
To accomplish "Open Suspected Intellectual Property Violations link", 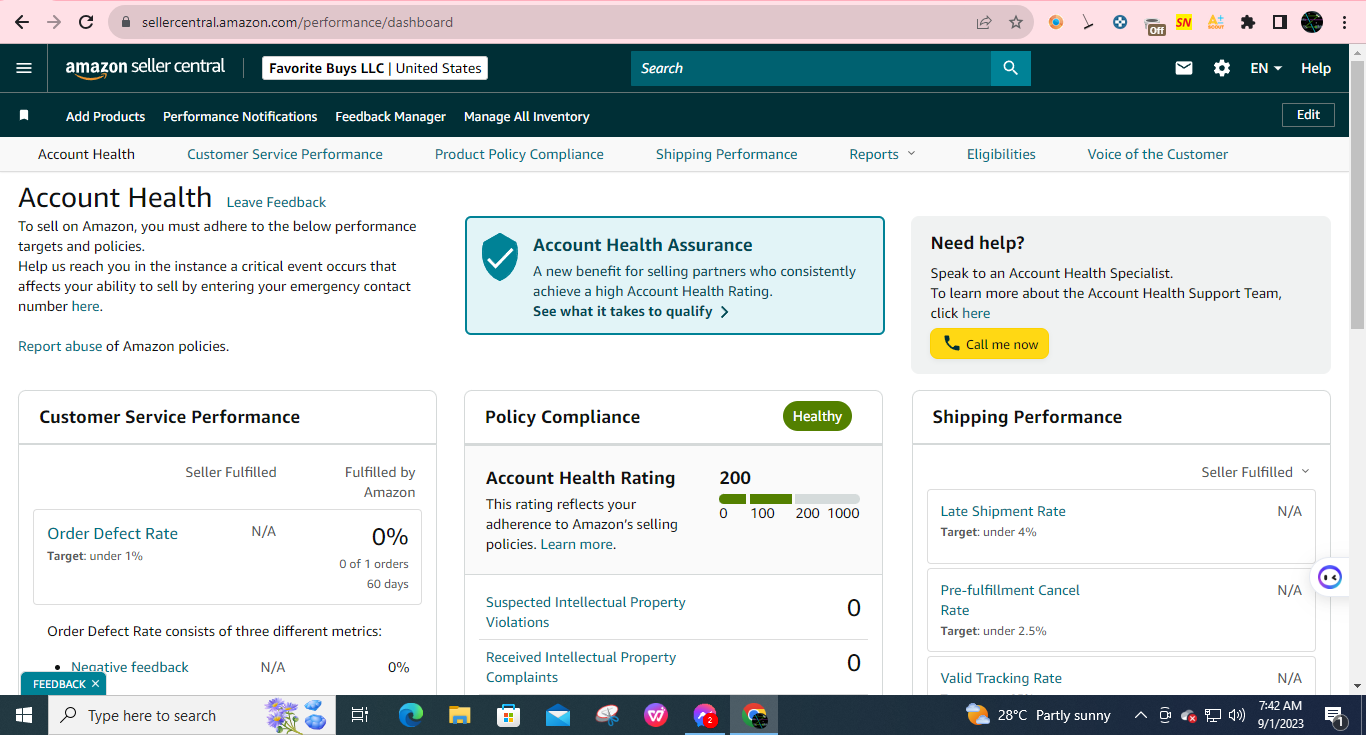I will click(x=586, y=612).
